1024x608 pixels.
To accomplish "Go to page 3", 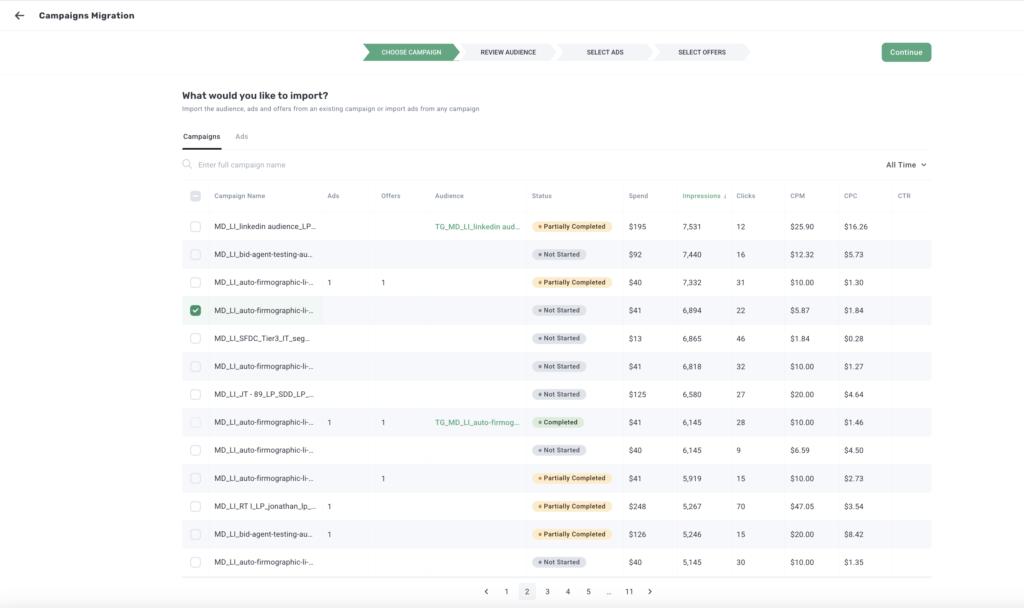I will click(x=547, y=592).
